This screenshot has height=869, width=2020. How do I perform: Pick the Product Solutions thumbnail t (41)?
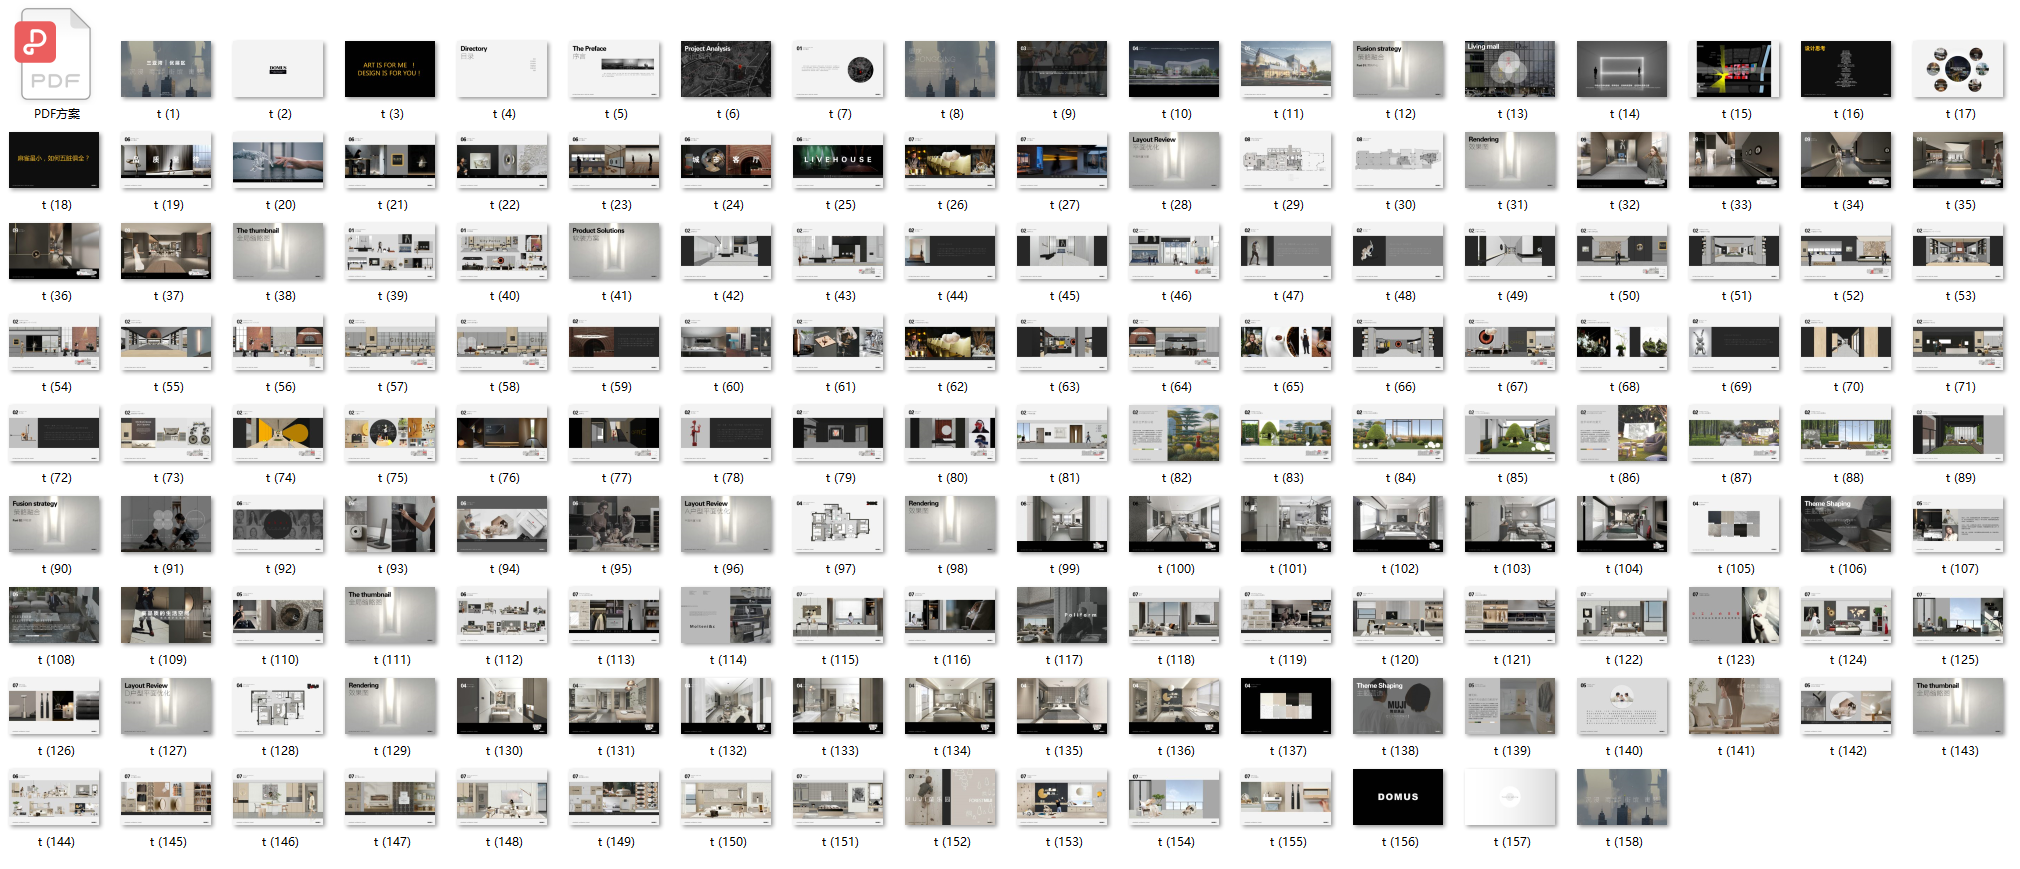click(614, 251)
